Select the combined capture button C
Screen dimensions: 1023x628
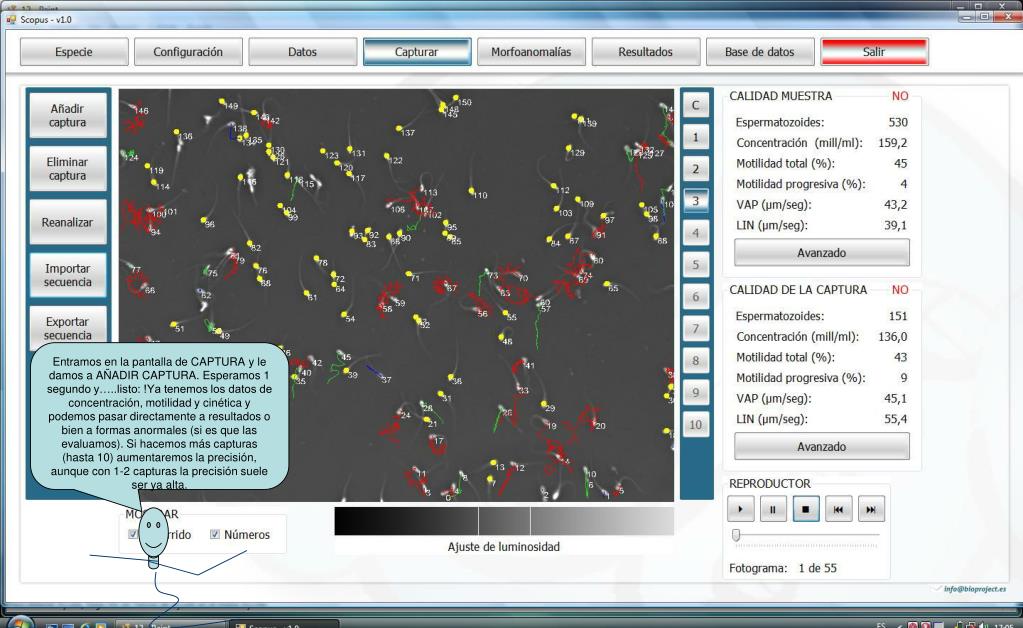tap(695, 105)
